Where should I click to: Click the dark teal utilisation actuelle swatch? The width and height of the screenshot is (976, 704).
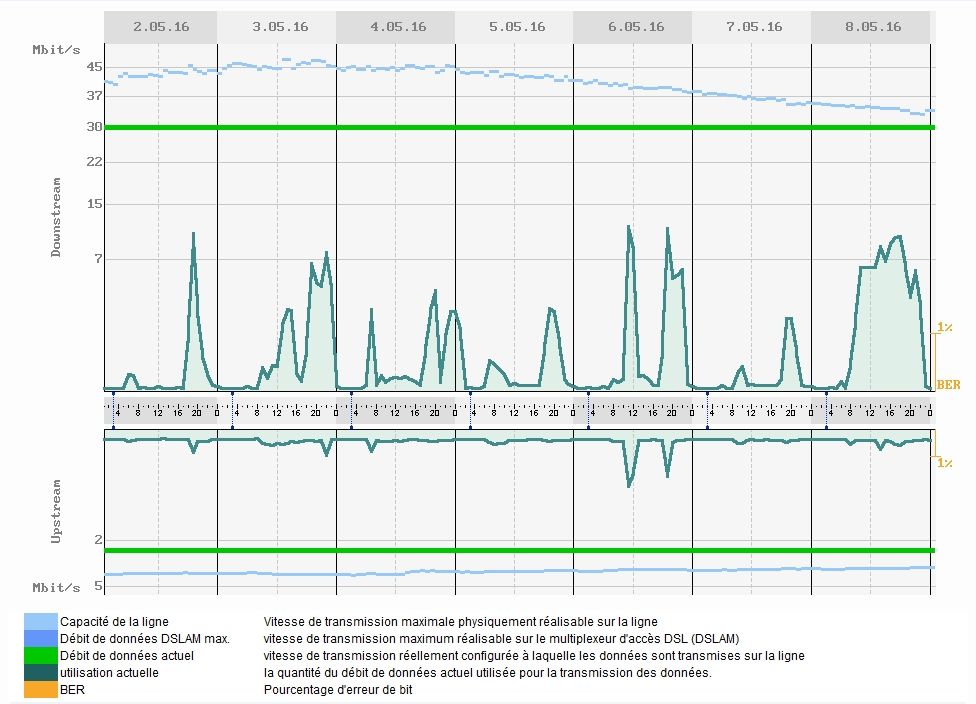pyautogui.click(x=41, y=673)
